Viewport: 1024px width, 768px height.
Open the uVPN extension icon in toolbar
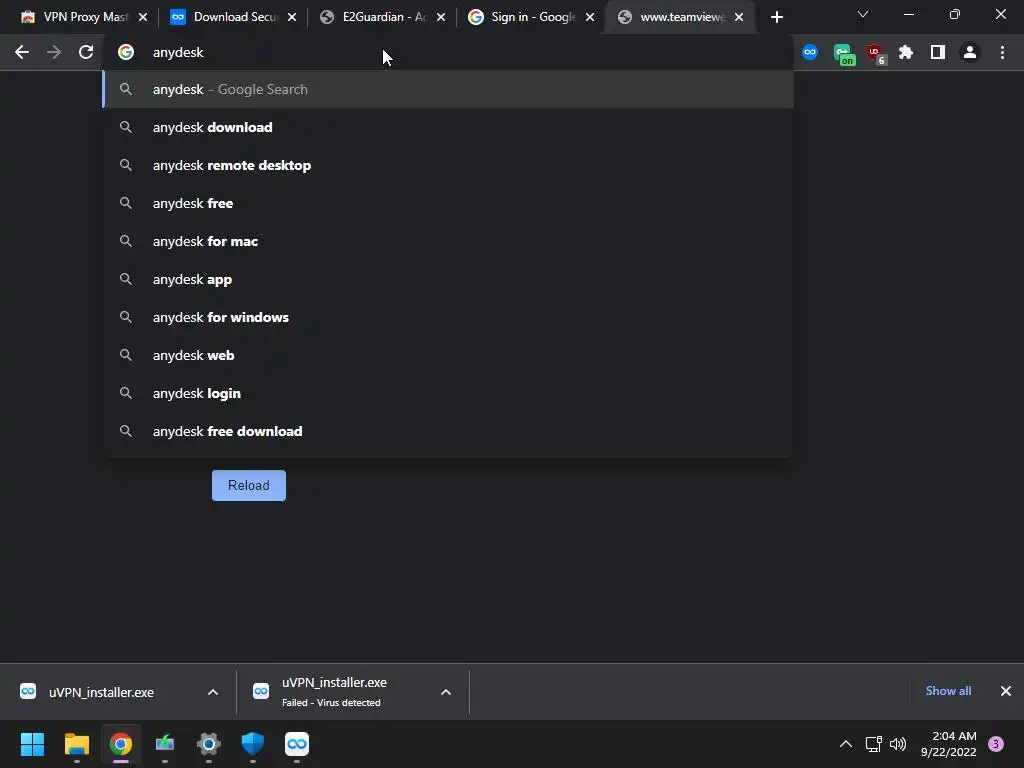pyautogui.click(x=810, y=52)
